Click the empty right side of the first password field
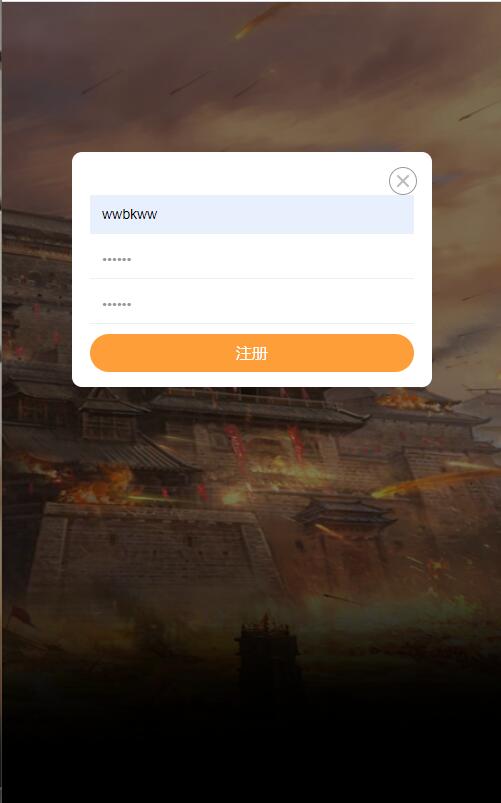The height and width of the screenshot is (803, 501). click(333, 259)
